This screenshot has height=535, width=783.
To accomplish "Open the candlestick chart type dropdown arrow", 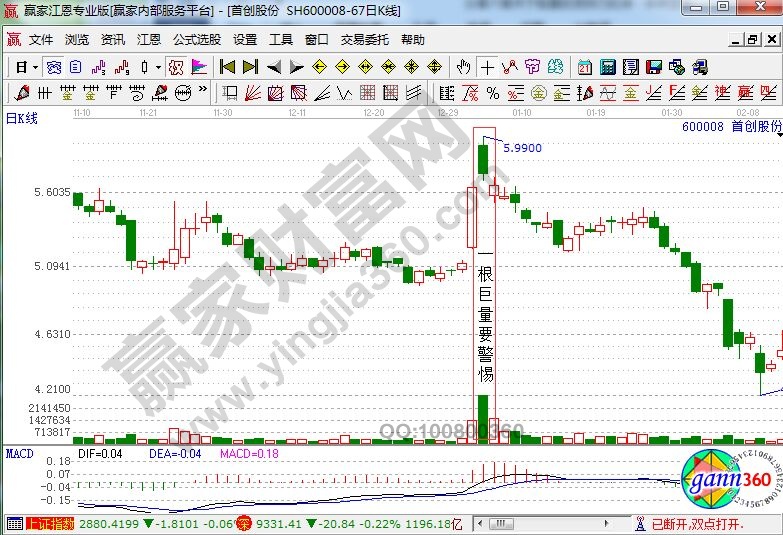I will tap(159, 67).
